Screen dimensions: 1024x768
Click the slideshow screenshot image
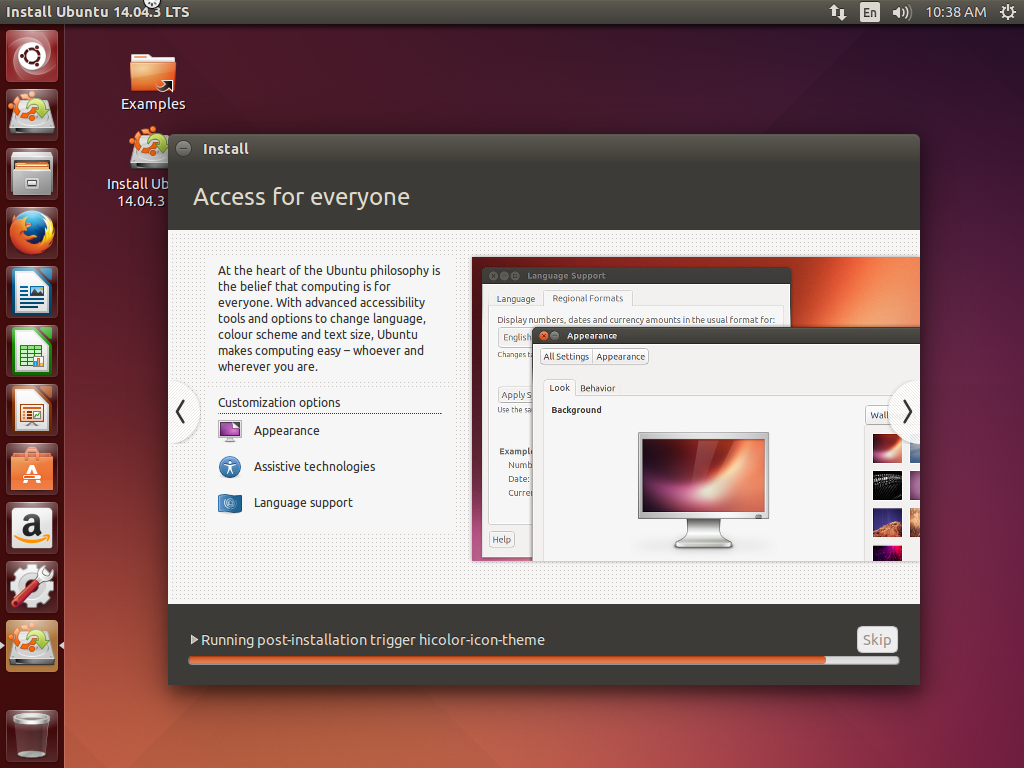point(696,409)
